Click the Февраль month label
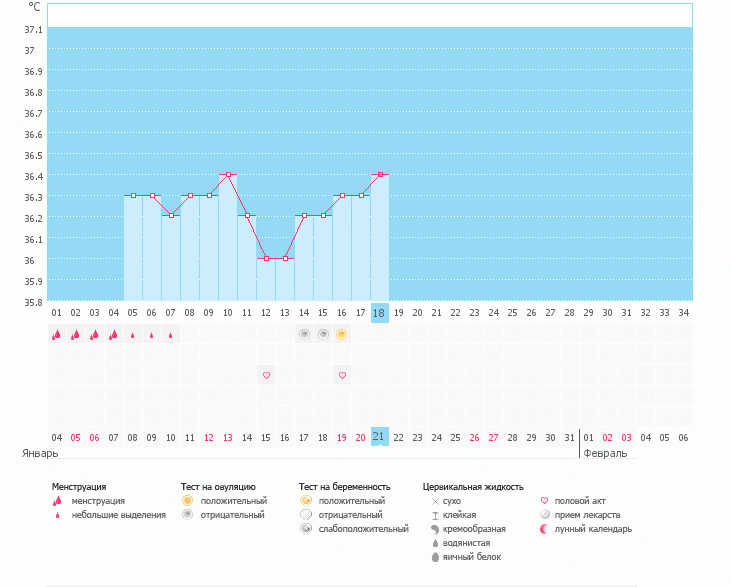Image resolution: width=731 pixels, height=587 pixels. tap(605, 453)
